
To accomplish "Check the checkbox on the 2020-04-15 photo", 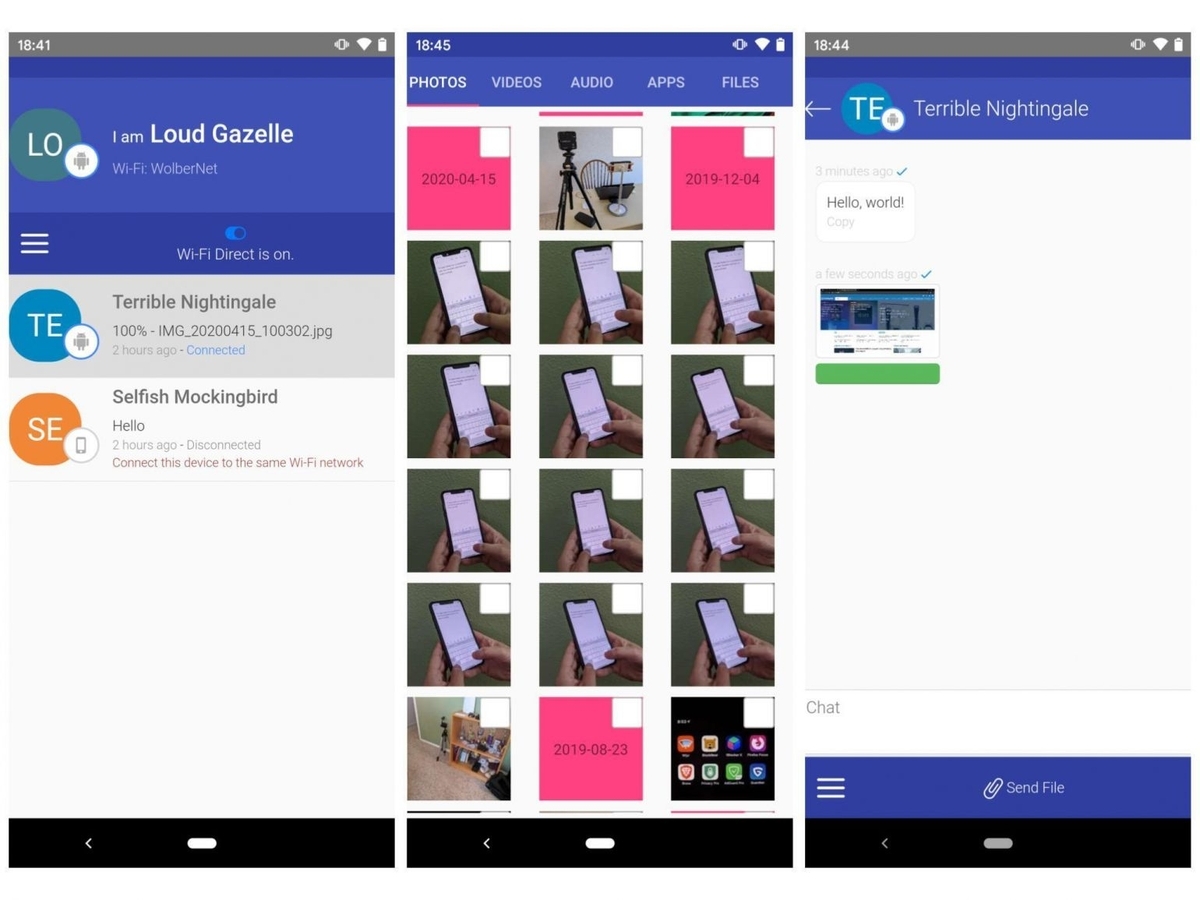I will click(495, 142).
